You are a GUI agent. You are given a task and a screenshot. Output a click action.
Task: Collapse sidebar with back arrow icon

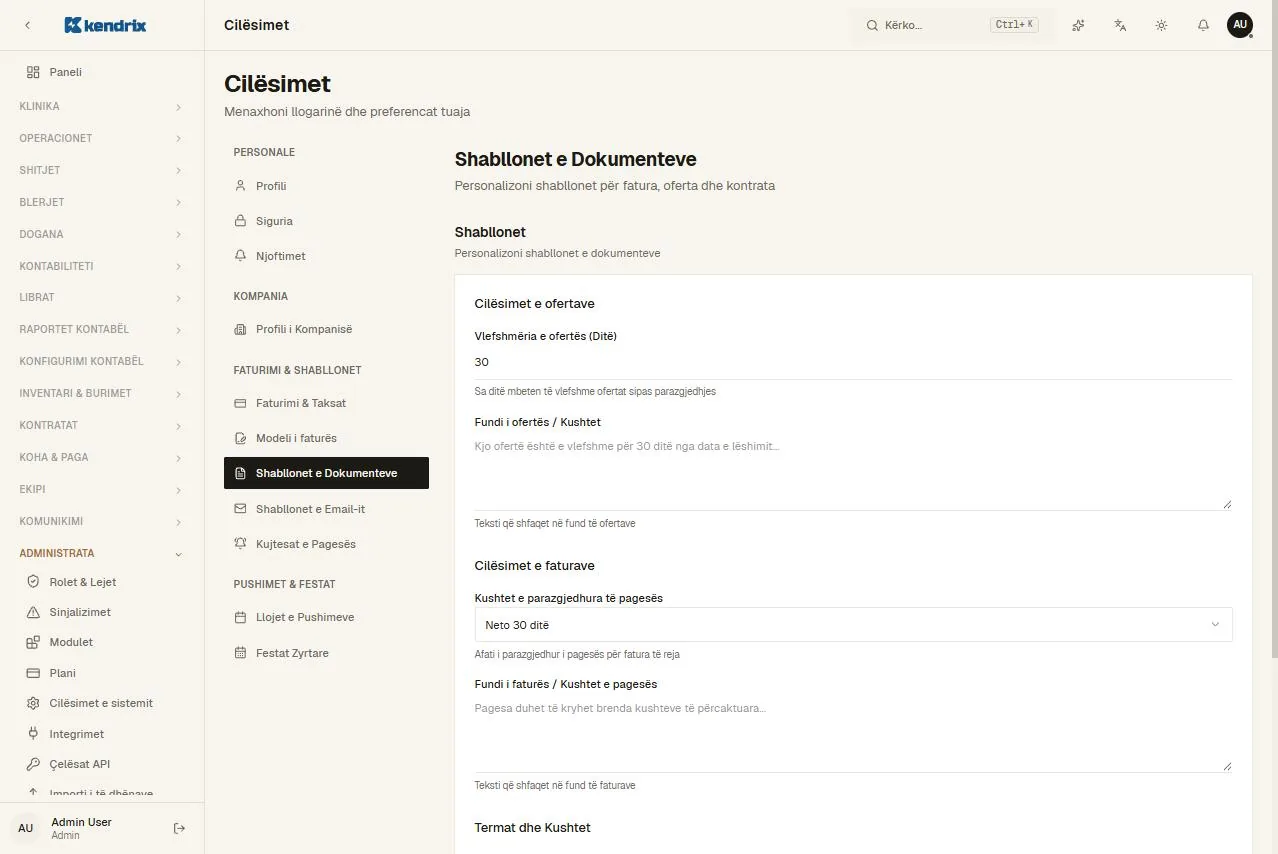pyautogui.click(x=27, y=25)
